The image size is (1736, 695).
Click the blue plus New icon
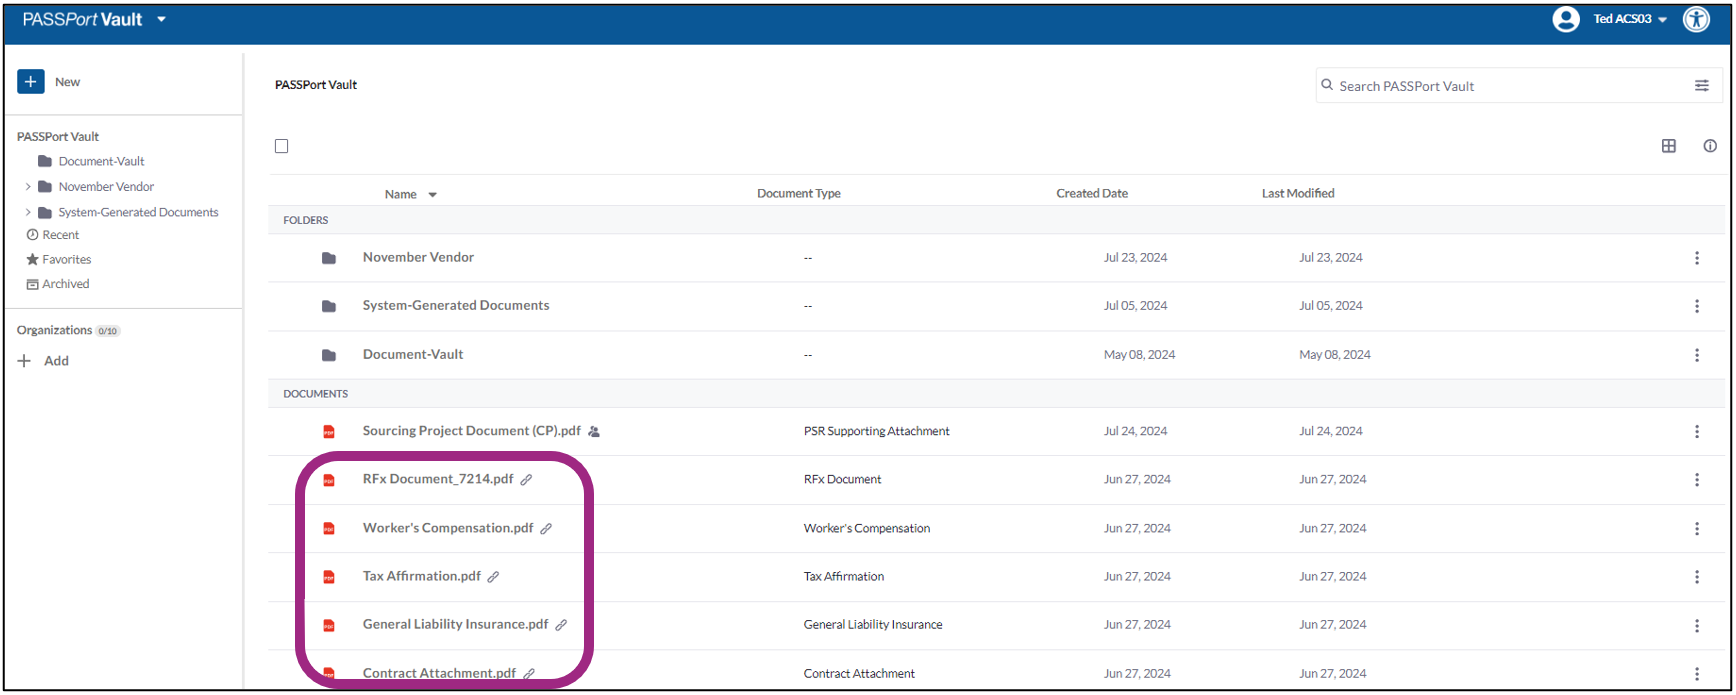point(31,82)
